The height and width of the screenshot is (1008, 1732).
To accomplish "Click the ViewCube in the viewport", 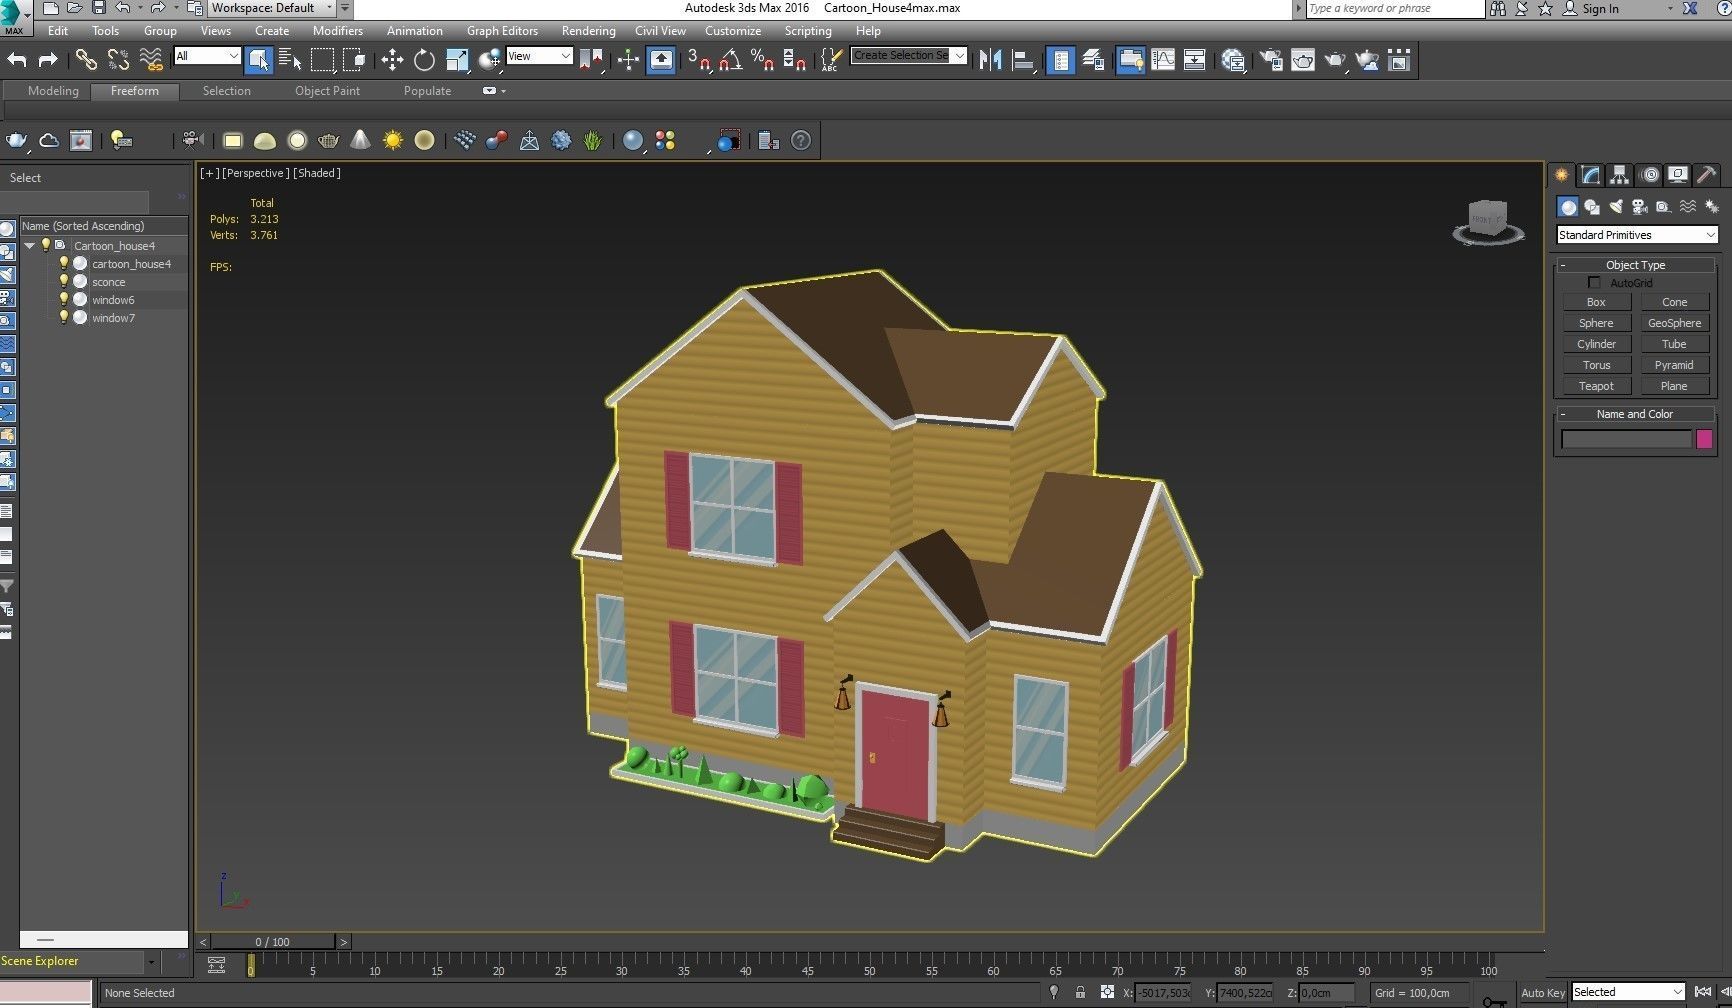I will 1488,221.
